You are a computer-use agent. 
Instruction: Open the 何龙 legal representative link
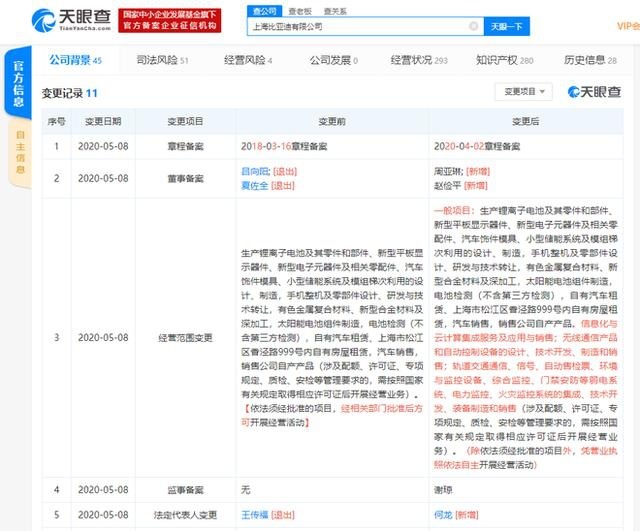[x=443, y=515]
